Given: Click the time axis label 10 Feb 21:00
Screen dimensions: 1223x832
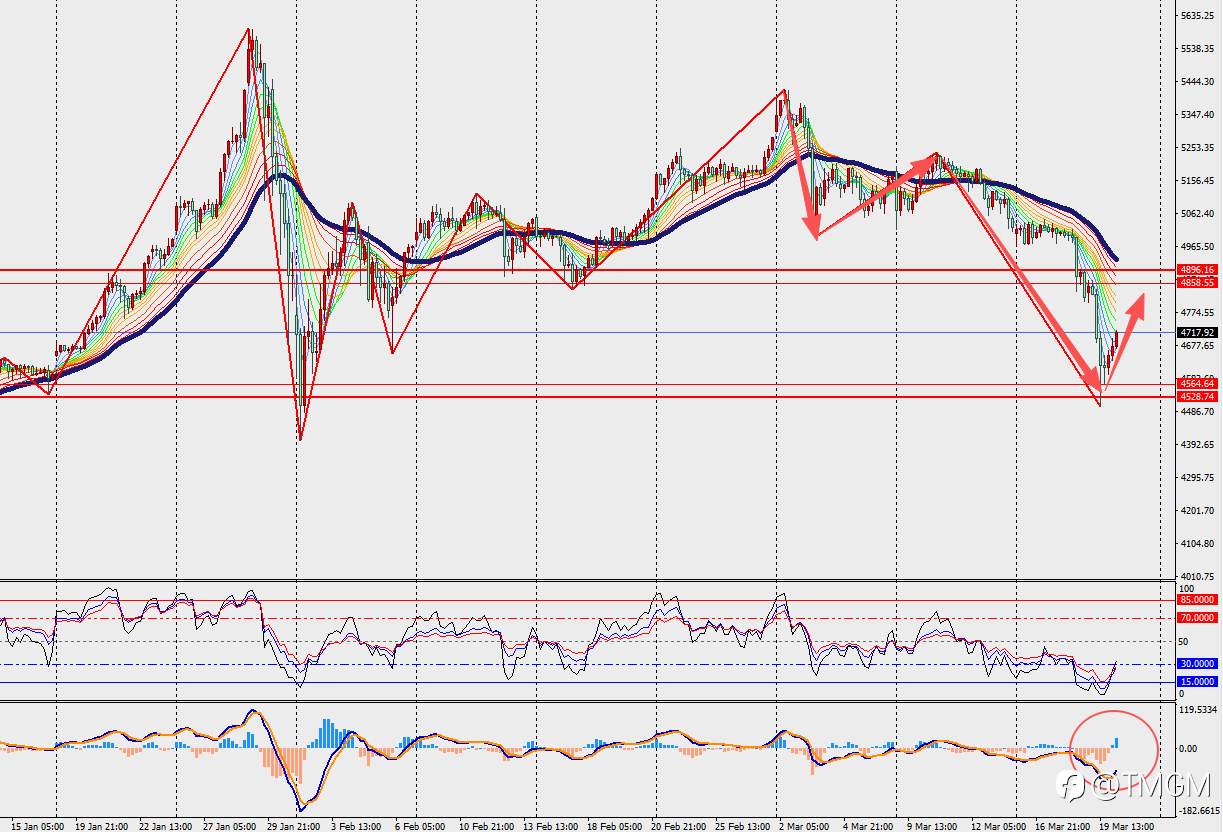Looking at the screenshot, I should click(485, 826).
